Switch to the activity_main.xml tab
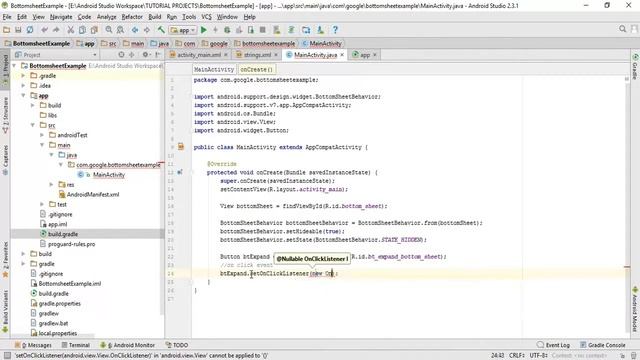640x360 pixels. click(199, 55)
